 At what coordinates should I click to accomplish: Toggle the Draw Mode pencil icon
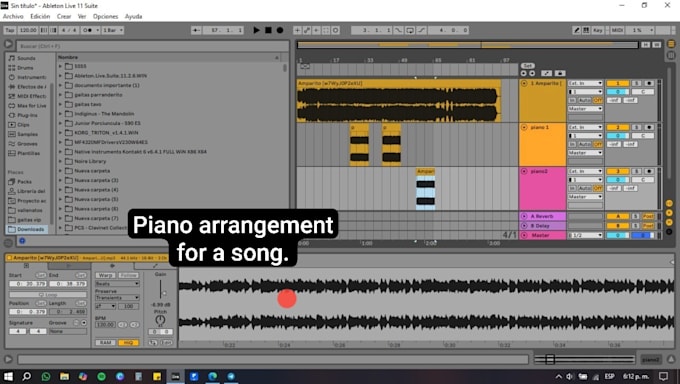point(577,30)
